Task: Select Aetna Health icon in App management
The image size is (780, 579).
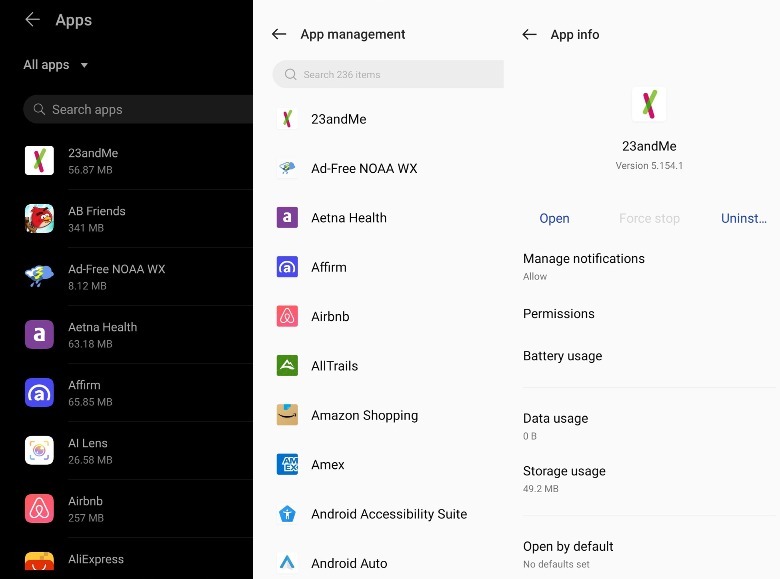Action: [x=287, y=217]
